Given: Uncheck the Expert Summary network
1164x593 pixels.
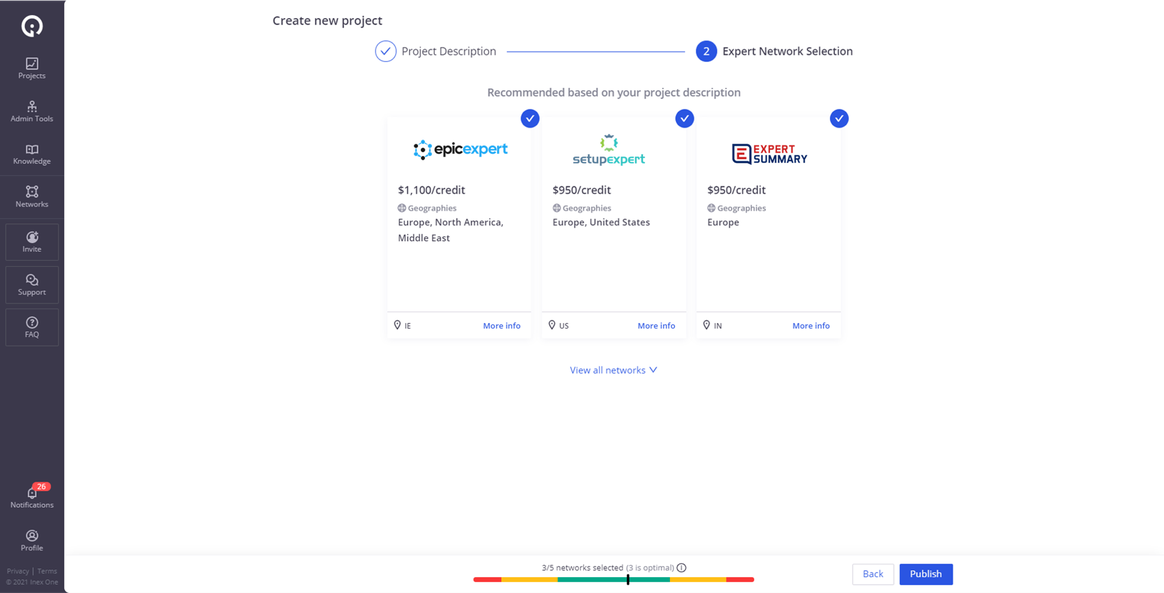Looking at the screenshot, I should point(839,118).
